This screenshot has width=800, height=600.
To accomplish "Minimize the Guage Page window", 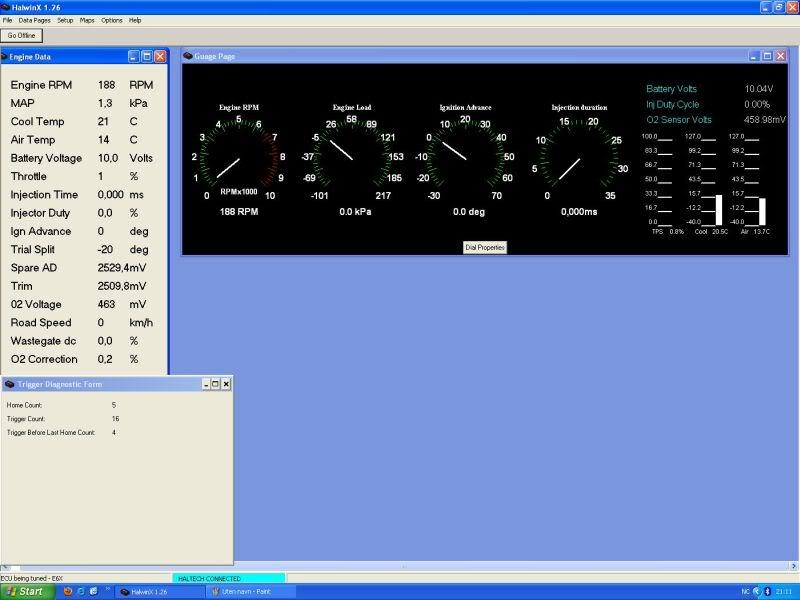I will 754,56.
